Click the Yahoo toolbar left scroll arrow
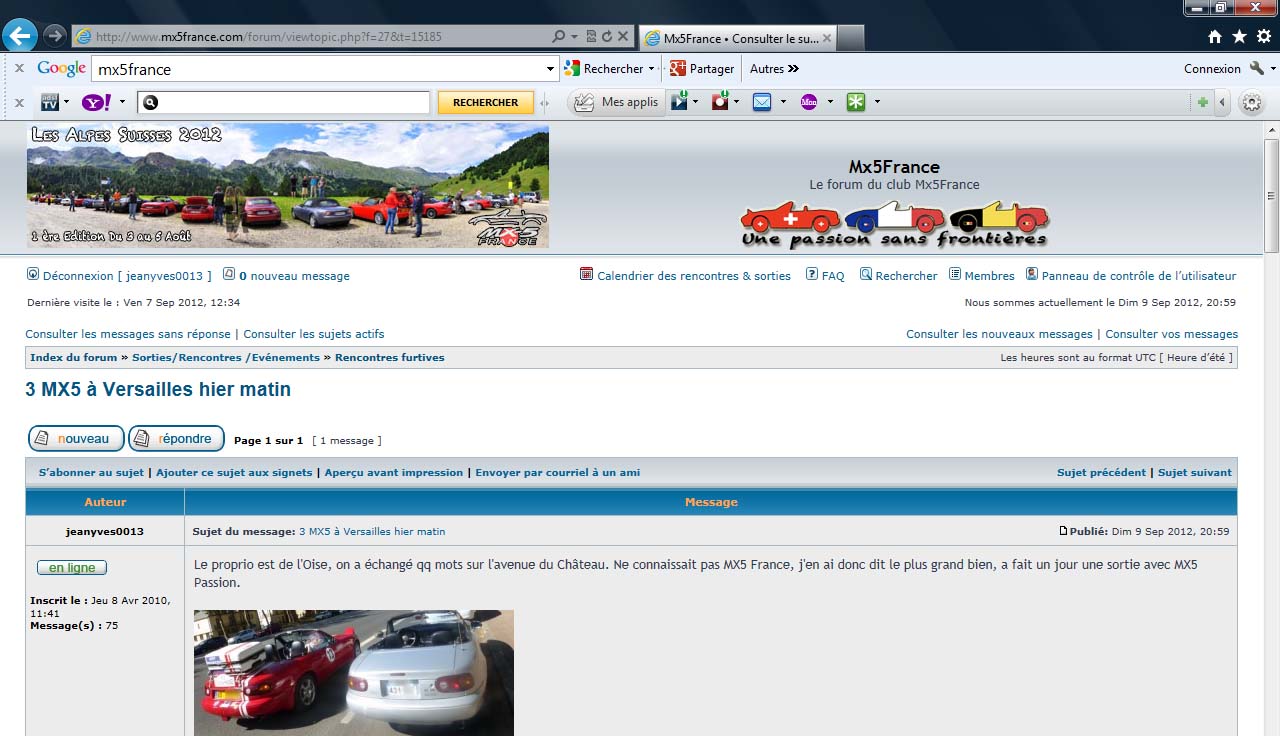1280x736 pixels. click(1221, 102)
